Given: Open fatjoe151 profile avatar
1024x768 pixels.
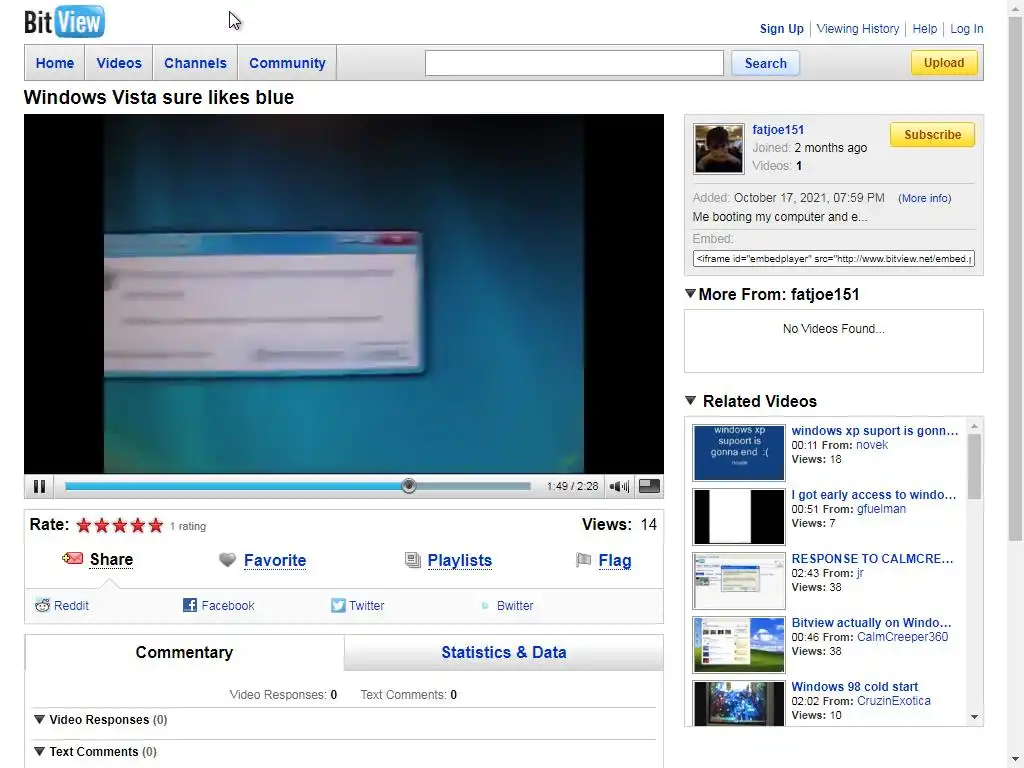Looking at the screenshot, I should pyautogui.click(x=718, y=149).
